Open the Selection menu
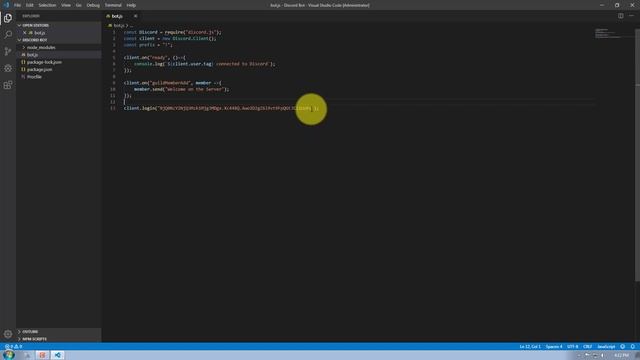The image size is (640, 360). click(x=47, y=5)
